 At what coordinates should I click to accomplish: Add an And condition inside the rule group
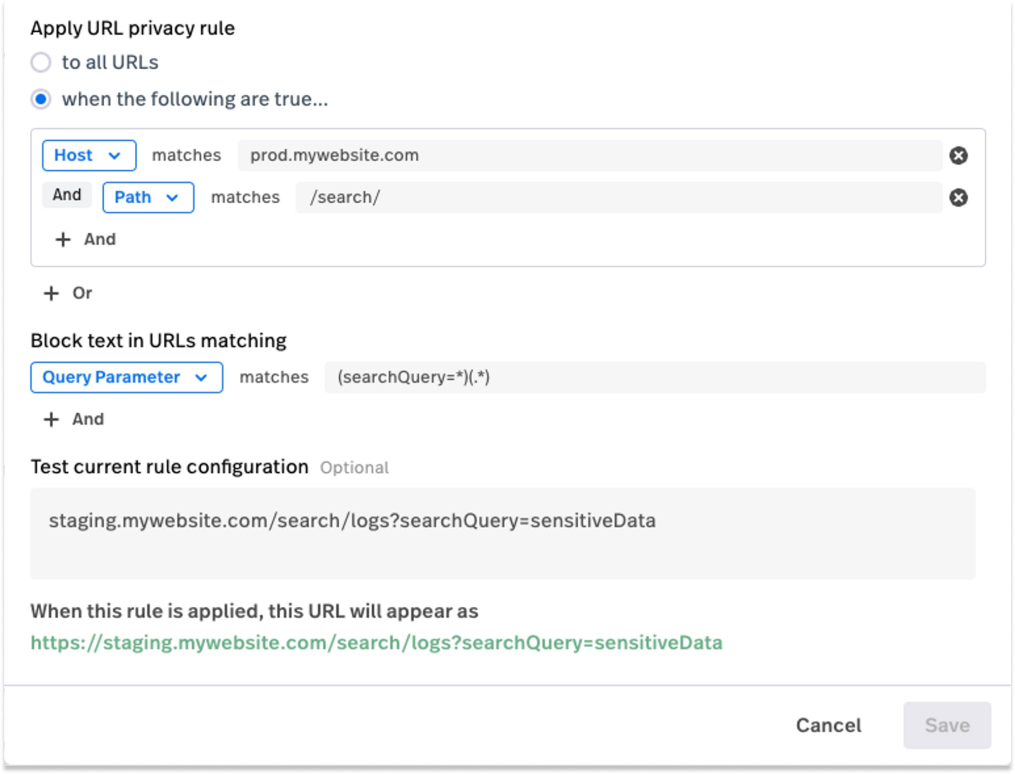(x=85, y=239)
